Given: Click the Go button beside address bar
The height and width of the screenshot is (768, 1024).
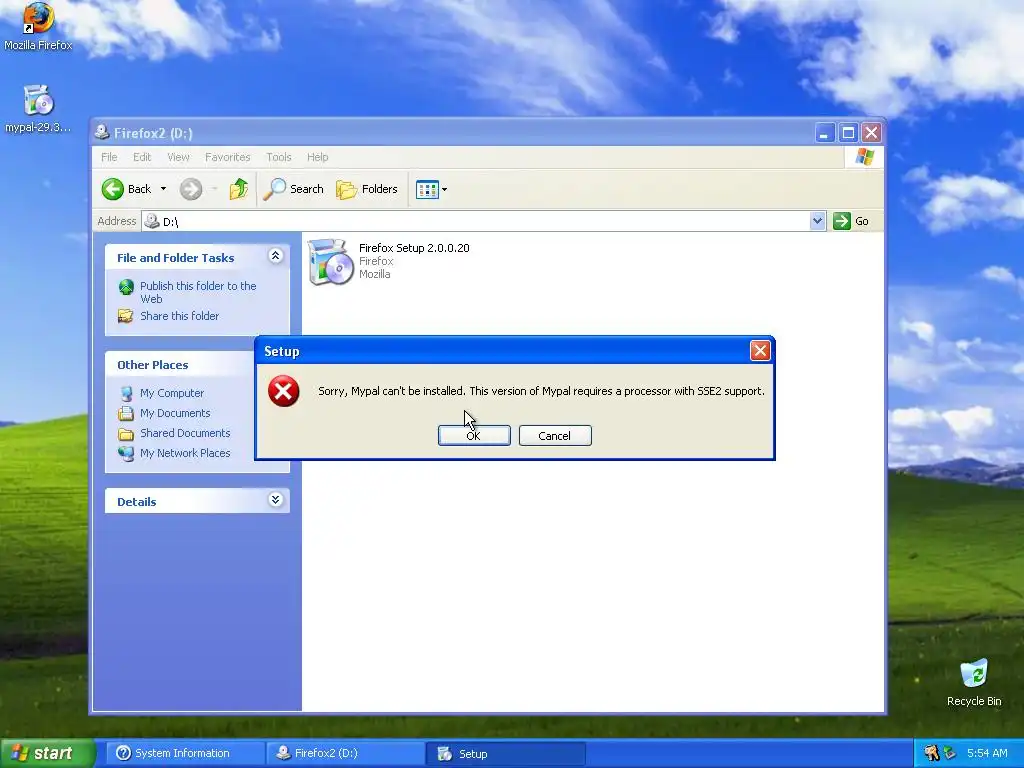Looking at the screenshot, I should click(852, 221).
